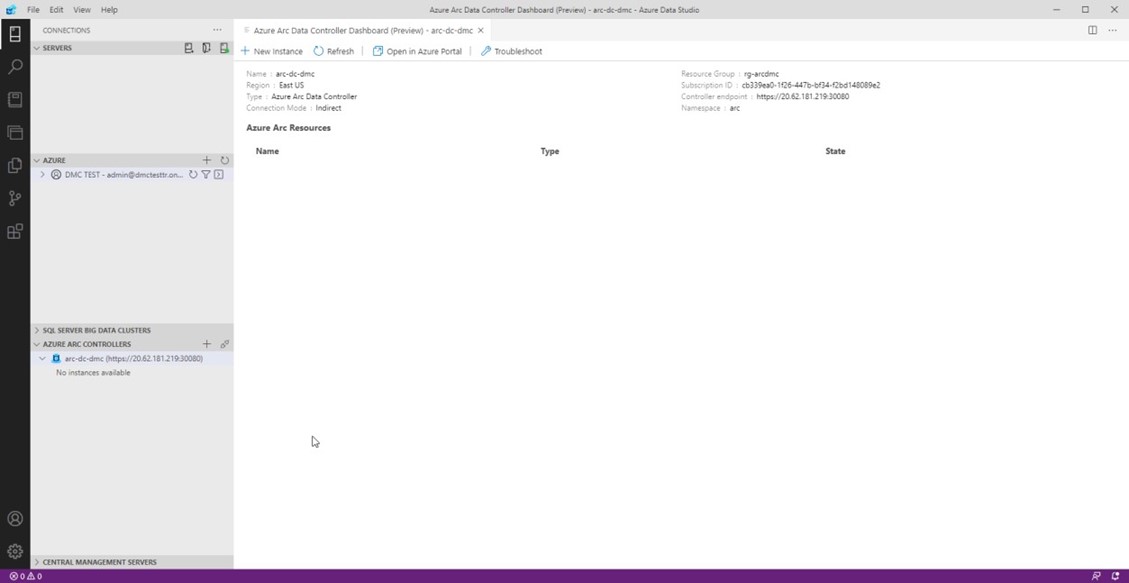Click the East US region value

coord(292,85)
